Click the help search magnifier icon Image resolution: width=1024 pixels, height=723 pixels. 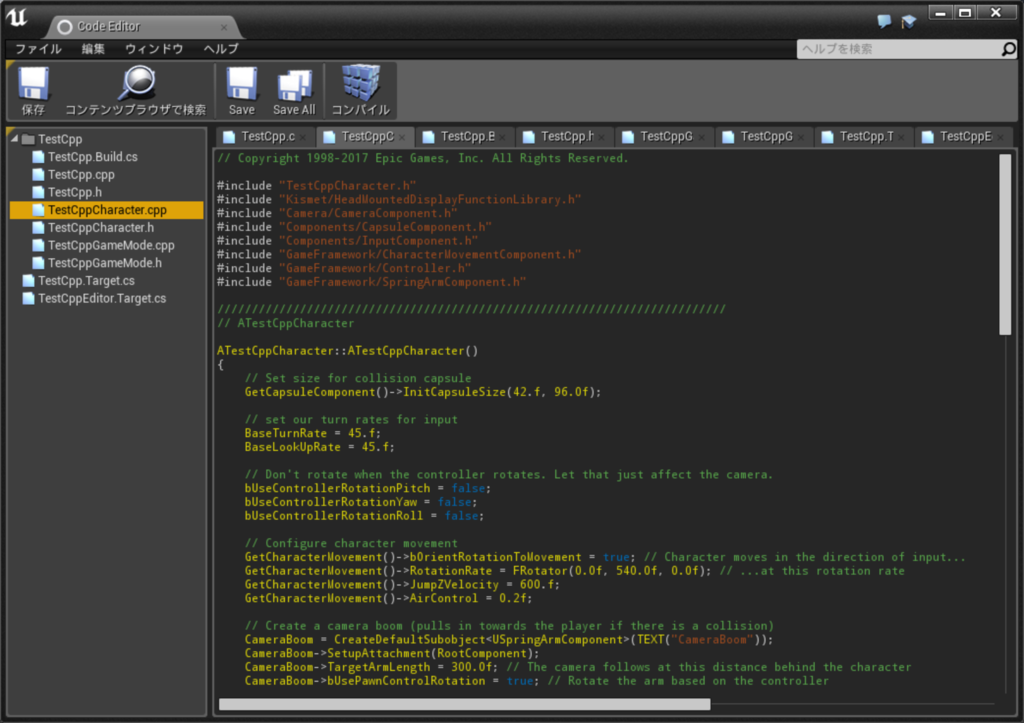point(1008,49)
